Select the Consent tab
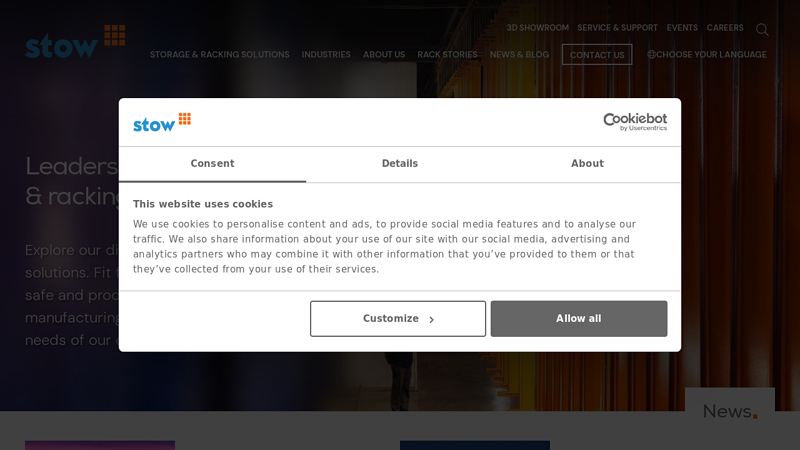The height and width of the screenshot is (450, 800). click(x=212, y=164)
